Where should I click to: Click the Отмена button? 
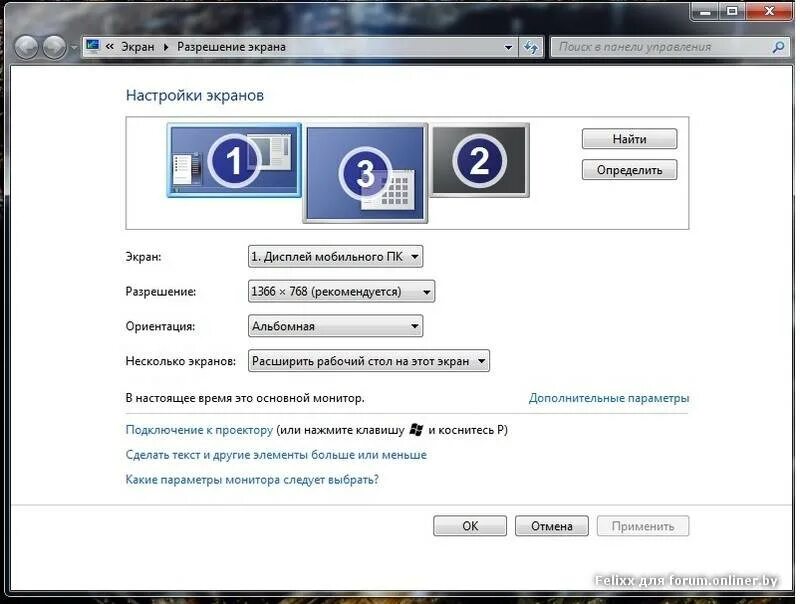pyautogui.click(x=552, y=526)
